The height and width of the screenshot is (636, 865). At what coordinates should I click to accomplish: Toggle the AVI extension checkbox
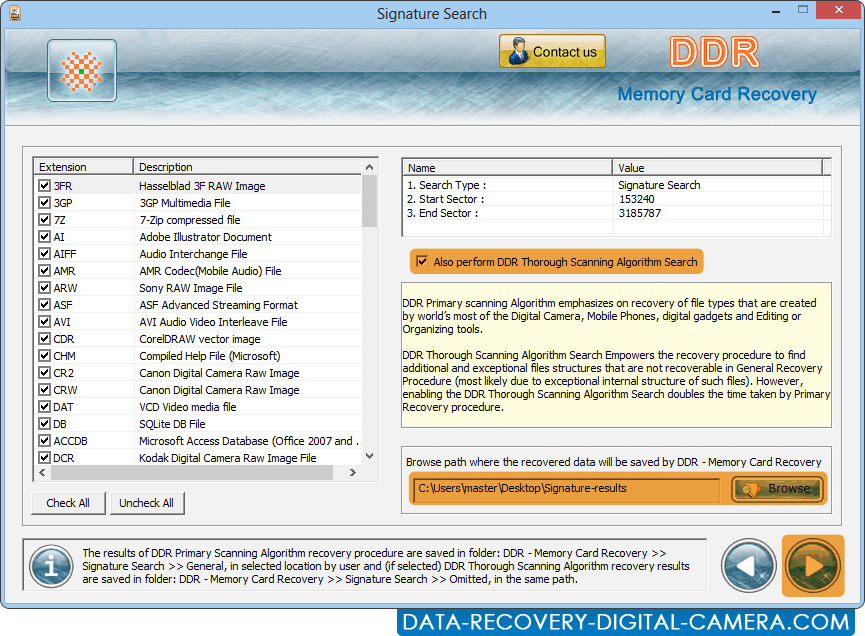point(45,322)
